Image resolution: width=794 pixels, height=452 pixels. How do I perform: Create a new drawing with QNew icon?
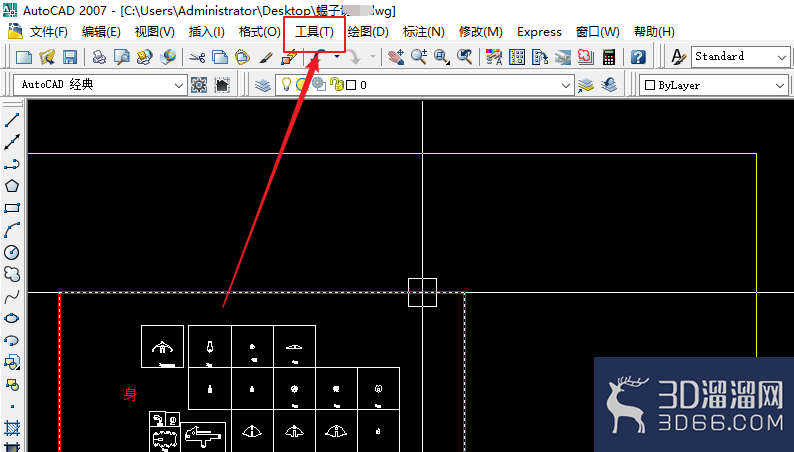pos(24,57)
